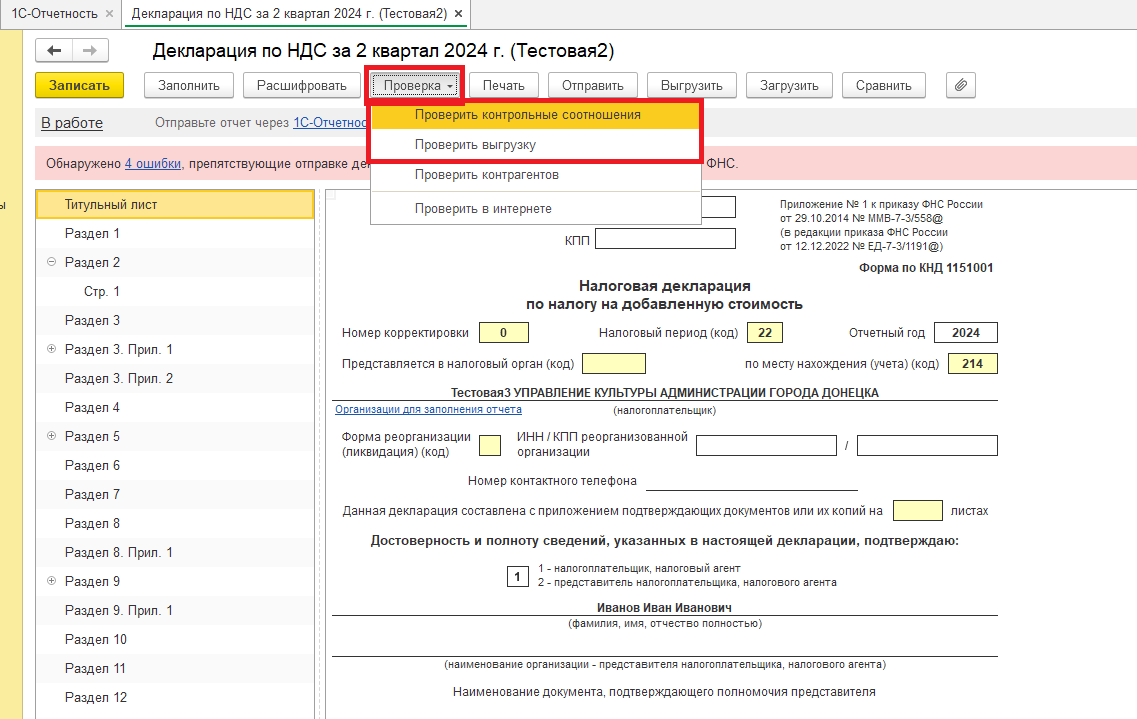Click the Загрузить button
This screenshot has height=719, width=1137.
pos(789,86)
